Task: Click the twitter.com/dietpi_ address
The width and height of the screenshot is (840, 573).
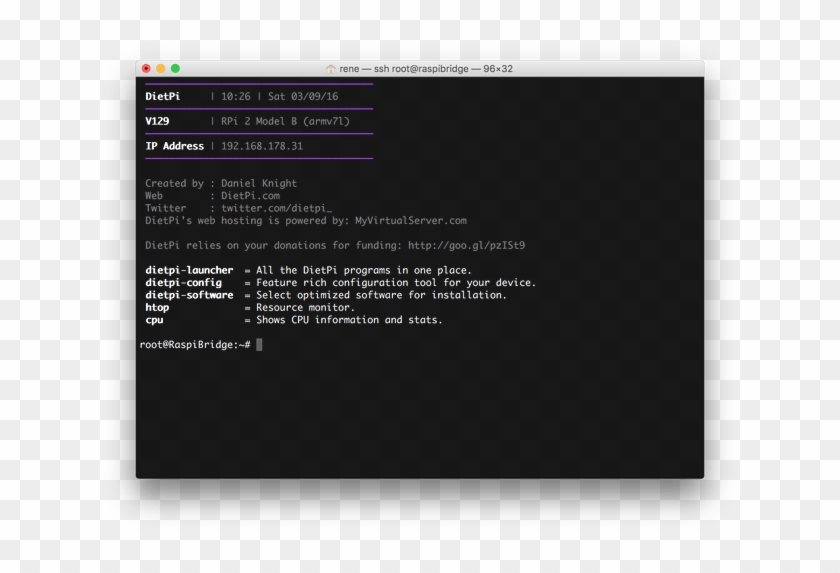Action: pyautogui.click(x=276, y=208)
